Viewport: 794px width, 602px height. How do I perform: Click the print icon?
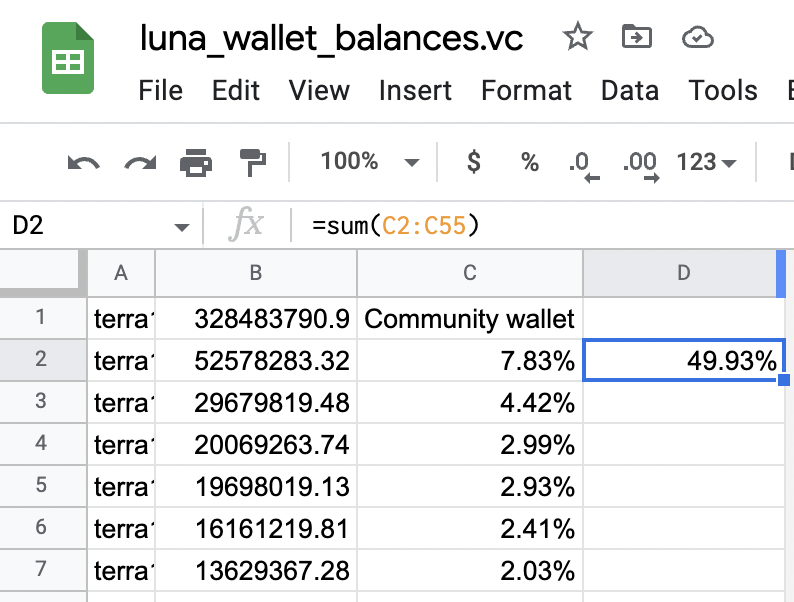point(196,163)
